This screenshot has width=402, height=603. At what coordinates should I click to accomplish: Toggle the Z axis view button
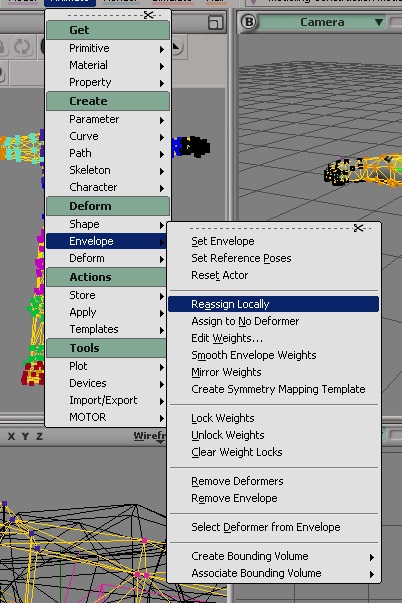pyautogui.click(x=39, y=436)
